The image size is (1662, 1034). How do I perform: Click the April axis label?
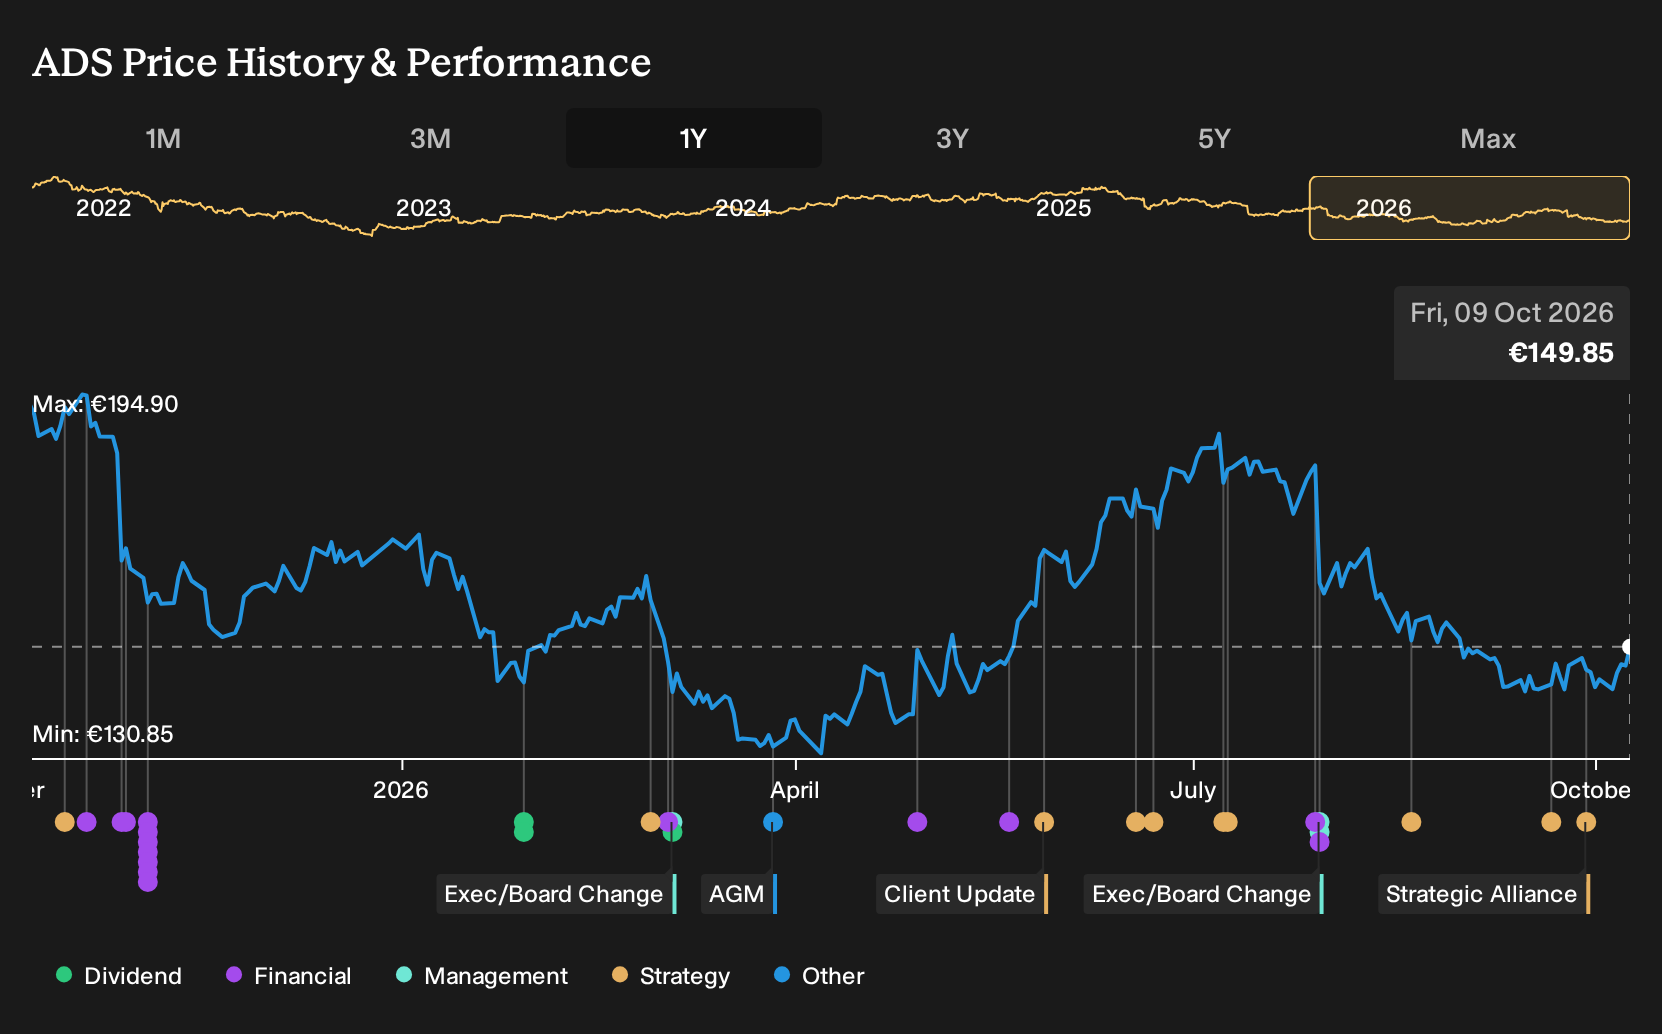795,790
